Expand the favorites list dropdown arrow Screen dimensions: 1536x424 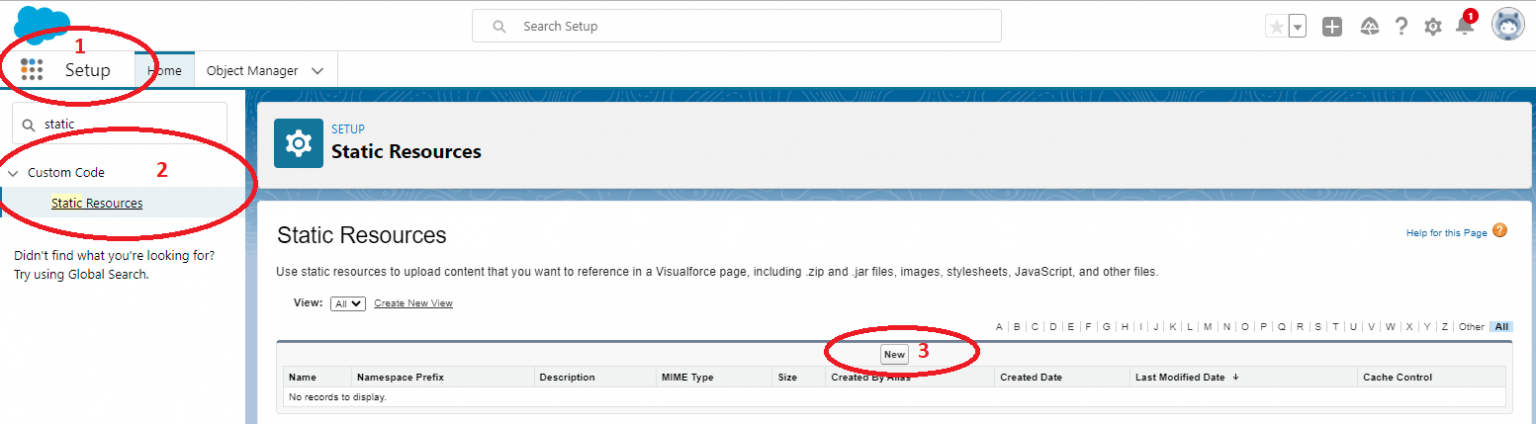click(1297, 27)
